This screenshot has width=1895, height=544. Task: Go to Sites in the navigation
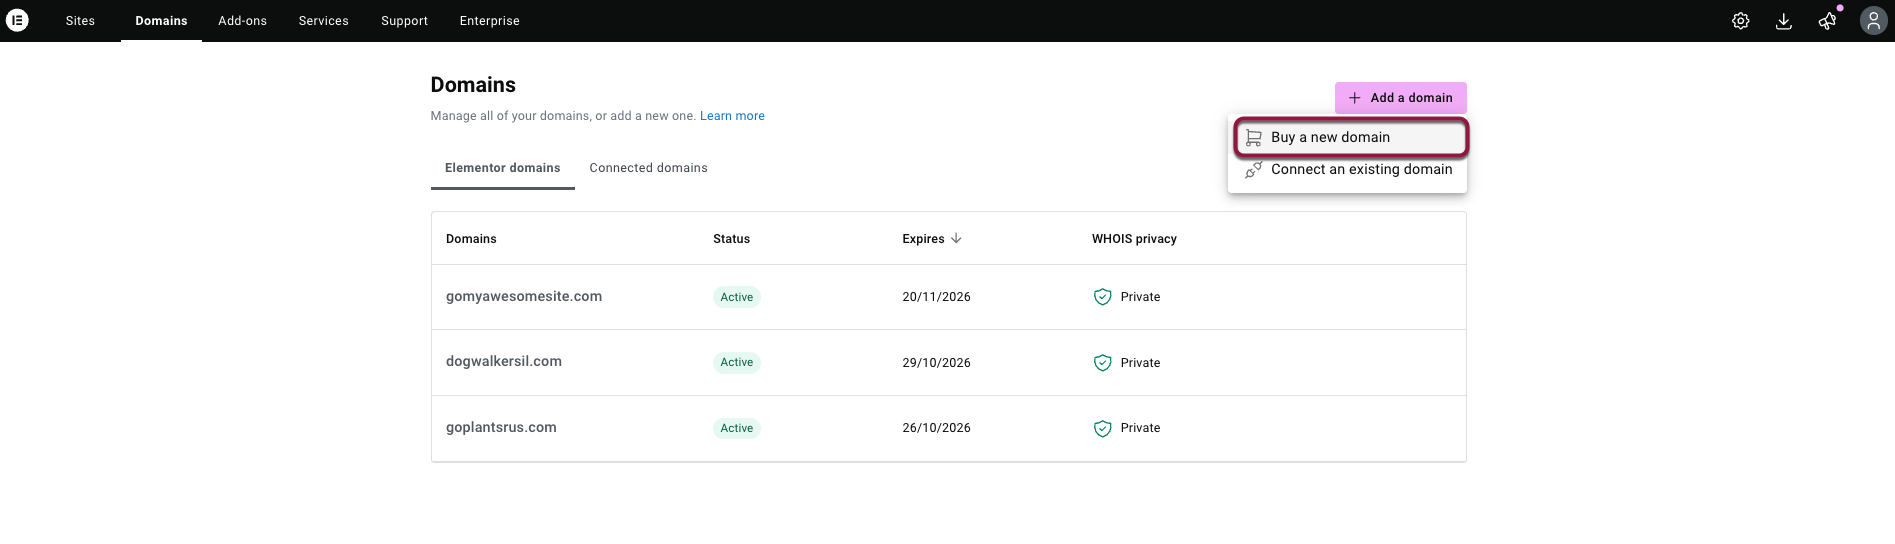pyautogui.click(x=80, y=21)
